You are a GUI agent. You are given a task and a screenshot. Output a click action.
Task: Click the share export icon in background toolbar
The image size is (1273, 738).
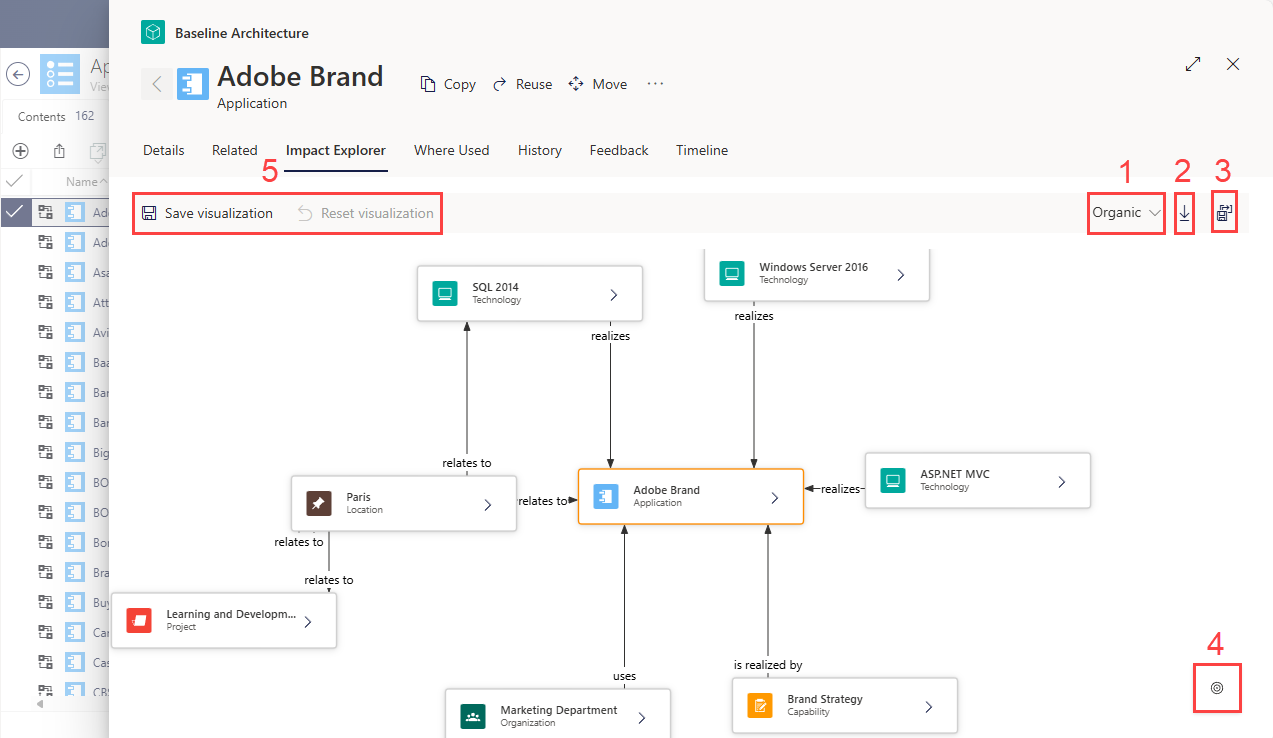59,151
